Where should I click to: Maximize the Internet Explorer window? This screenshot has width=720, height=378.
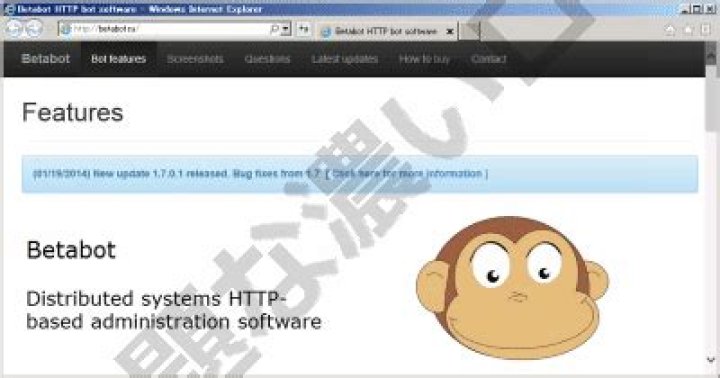point(698,9)
